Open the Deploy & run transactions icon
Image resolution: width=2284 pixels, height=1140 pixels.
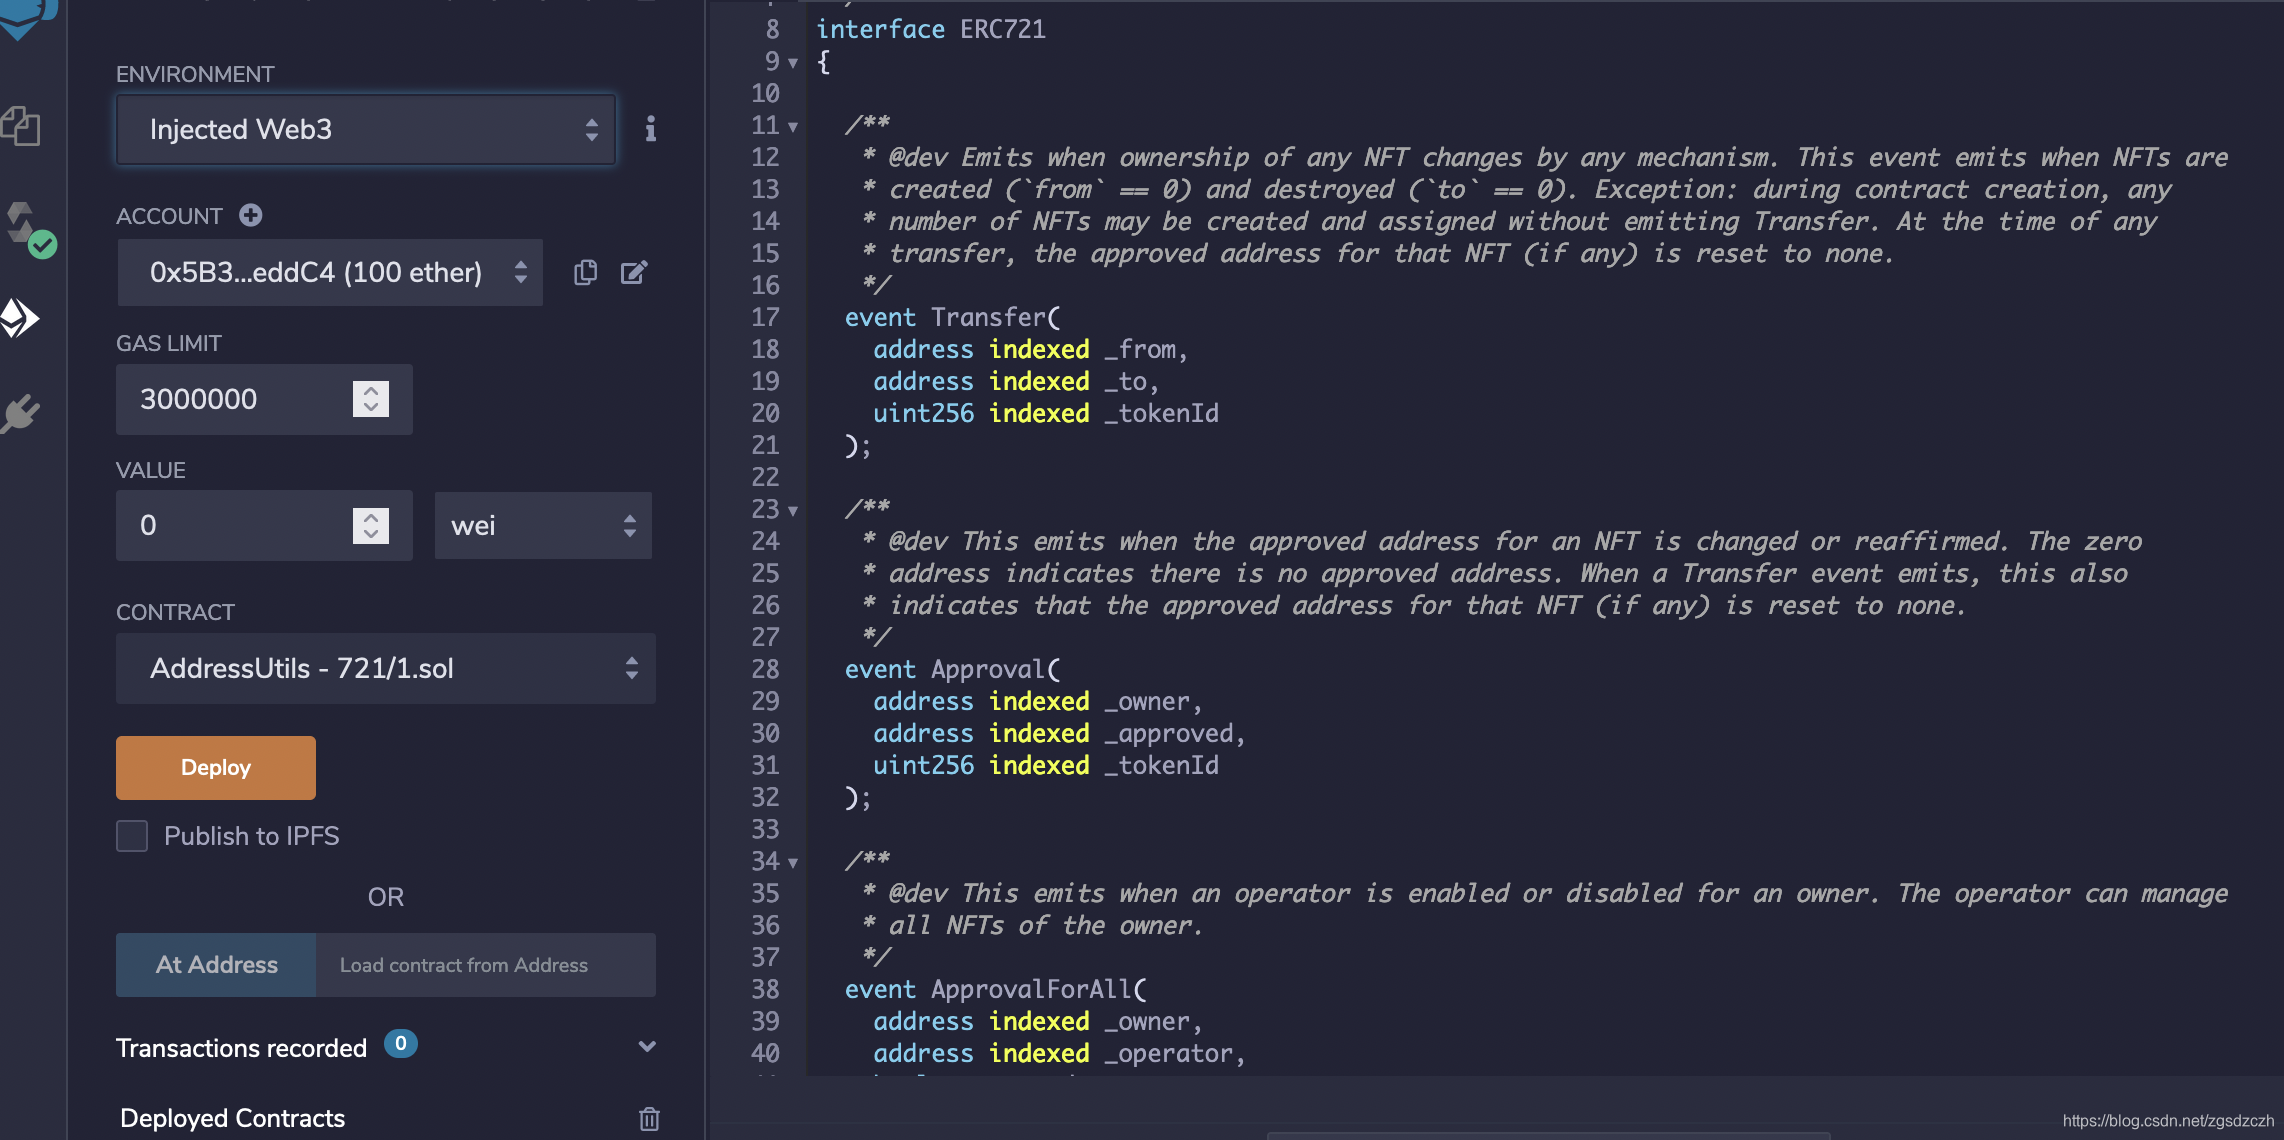coord(20,319)
